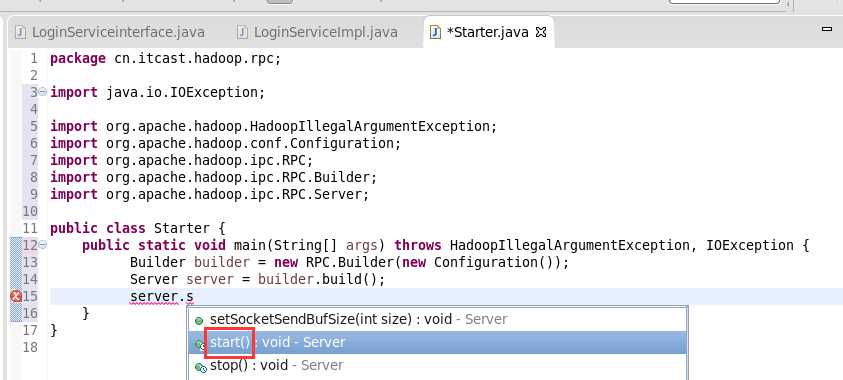
Task: Place cursor on package cn.itcast.hadoop.rpc line
Action: [166, 58]
